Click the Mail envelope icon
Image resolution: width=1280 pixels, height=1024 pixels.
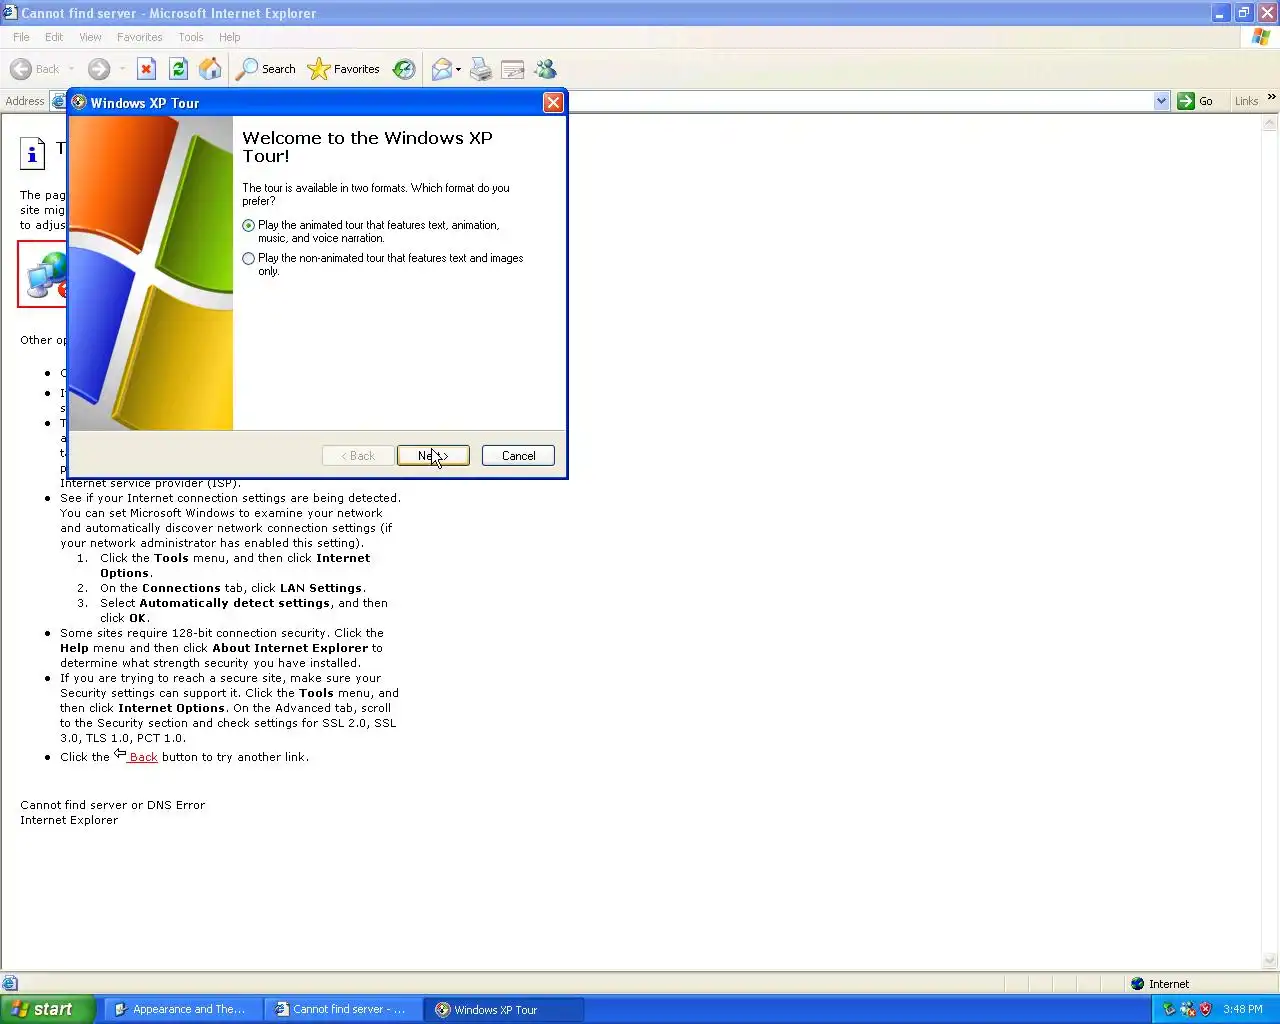pos(441,69)
